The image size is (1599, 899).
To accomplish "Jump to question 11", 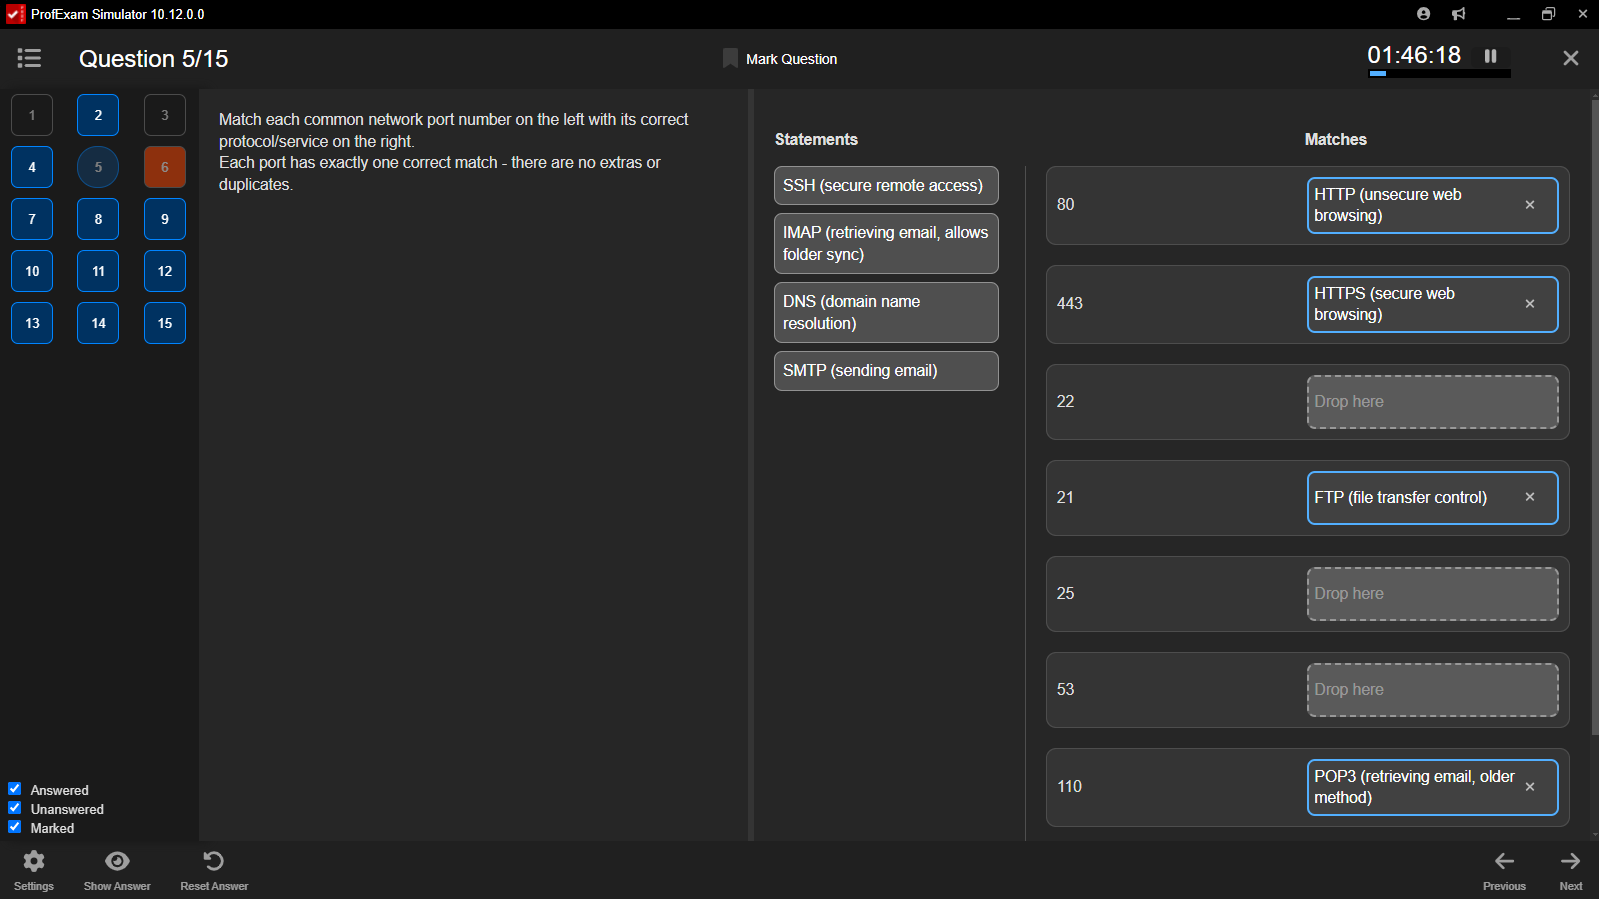I will coord(98,271).
